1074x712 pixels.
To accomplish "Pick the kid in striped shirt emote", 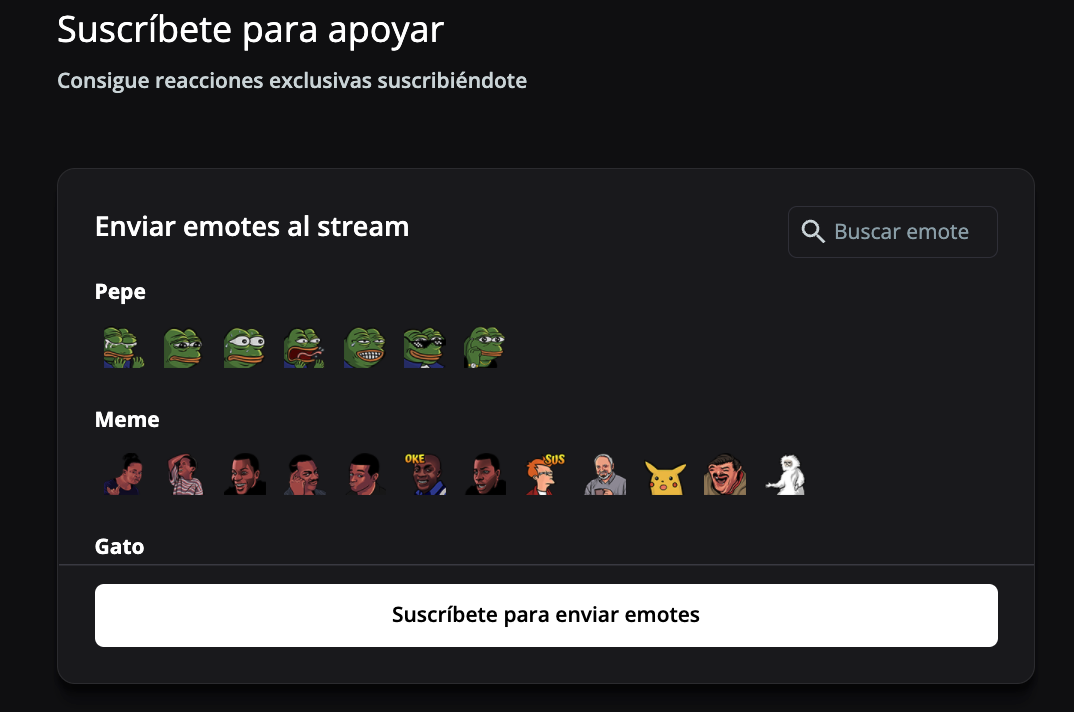I will pyautogui.click(x=184, y=474).
